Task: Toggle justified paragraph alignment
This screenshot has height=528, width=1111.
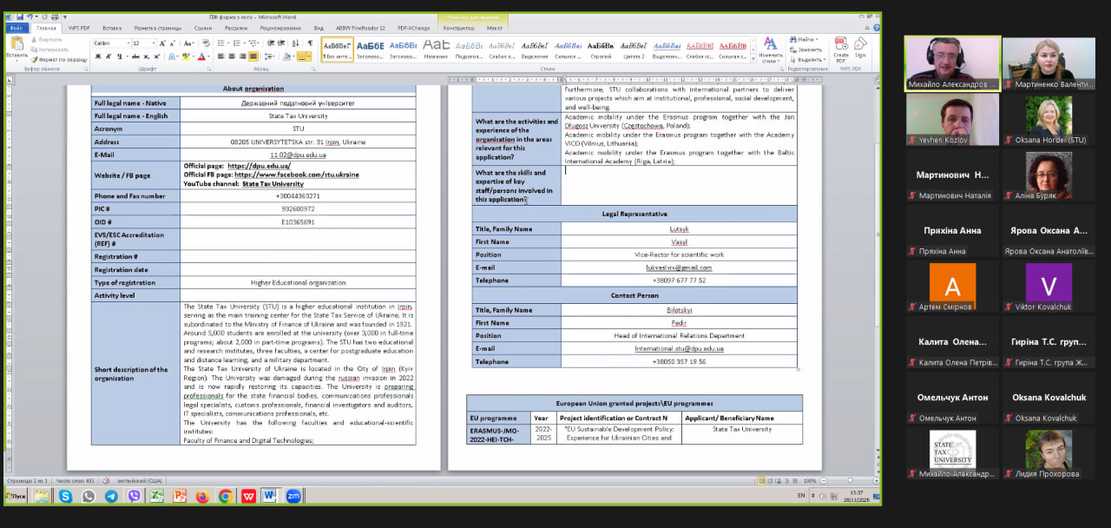Action: (253, 57)
